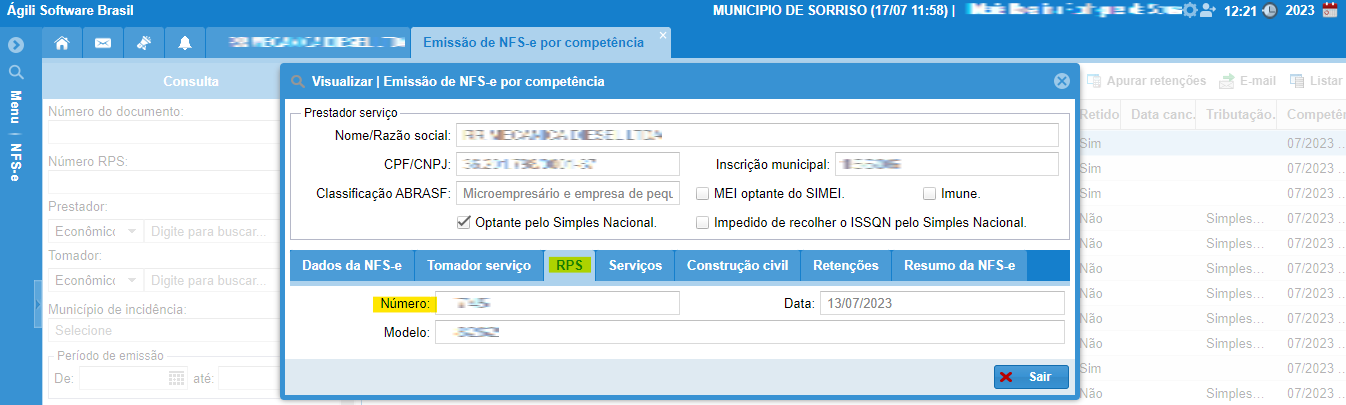Image resolution: width=1346 pixels, height=405 pixels.
Task: Toggle the Imune checkbox
Action: click(930, 193)
